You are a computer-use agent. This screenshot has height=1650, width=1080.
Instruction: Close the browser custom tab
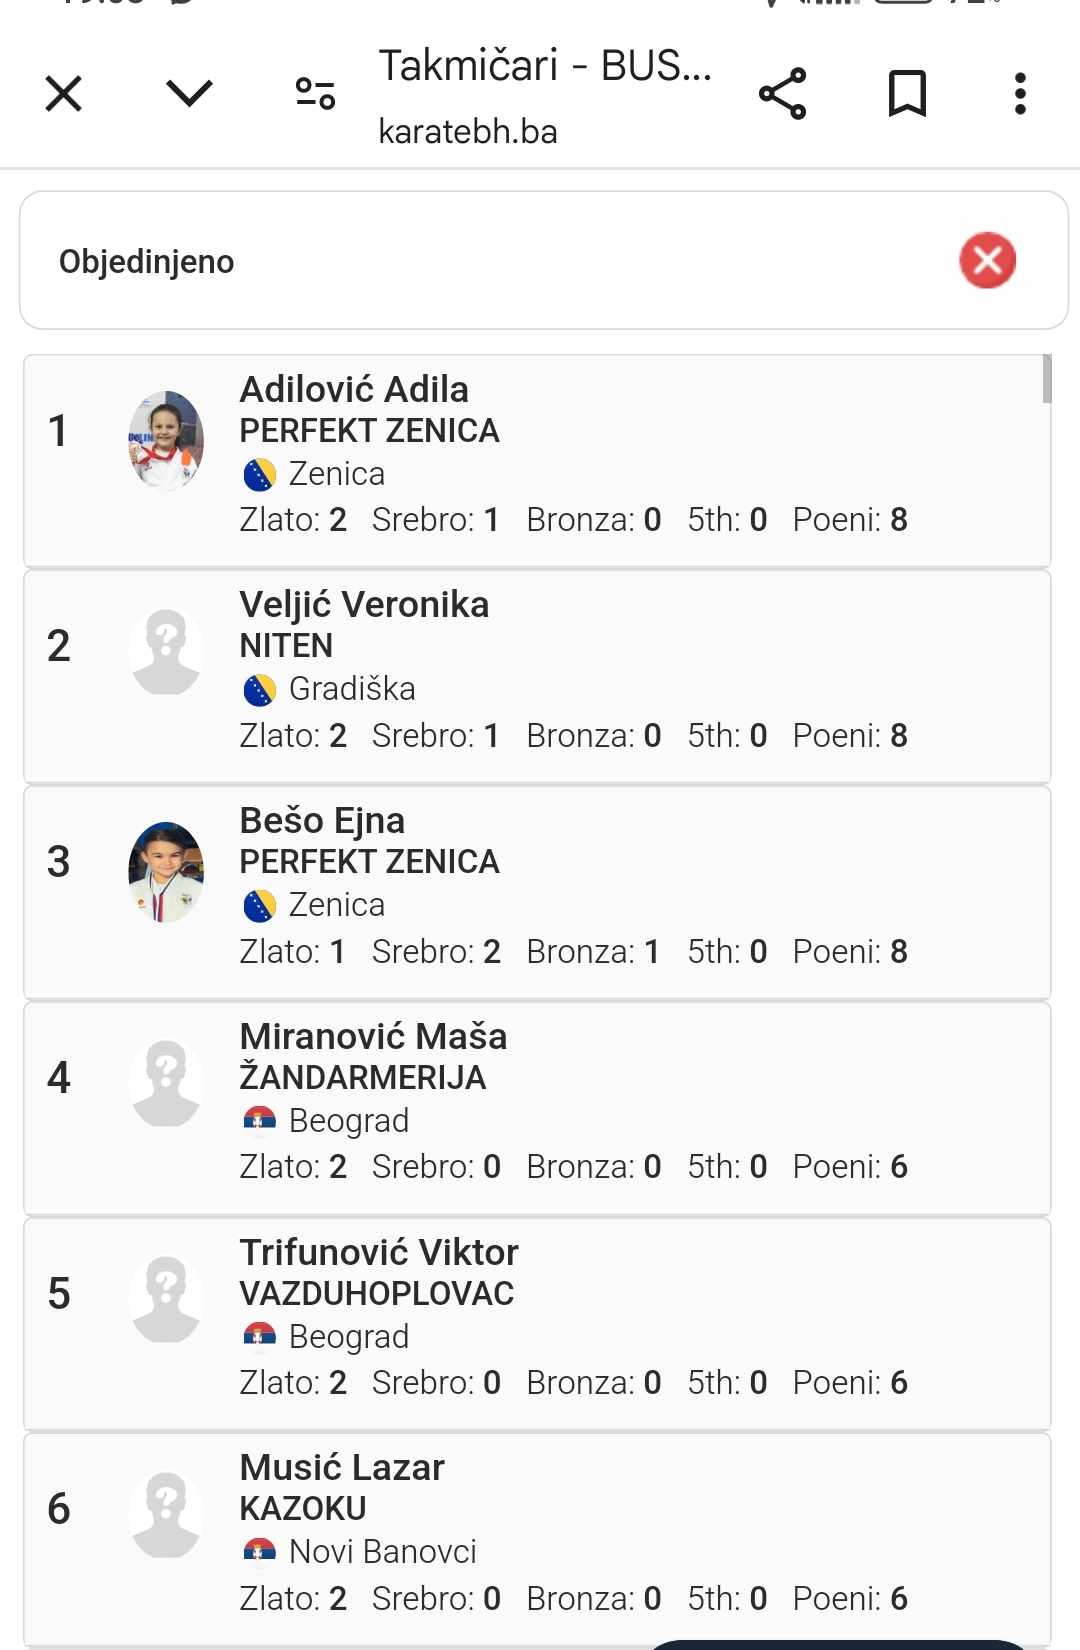tap(64, 95)
